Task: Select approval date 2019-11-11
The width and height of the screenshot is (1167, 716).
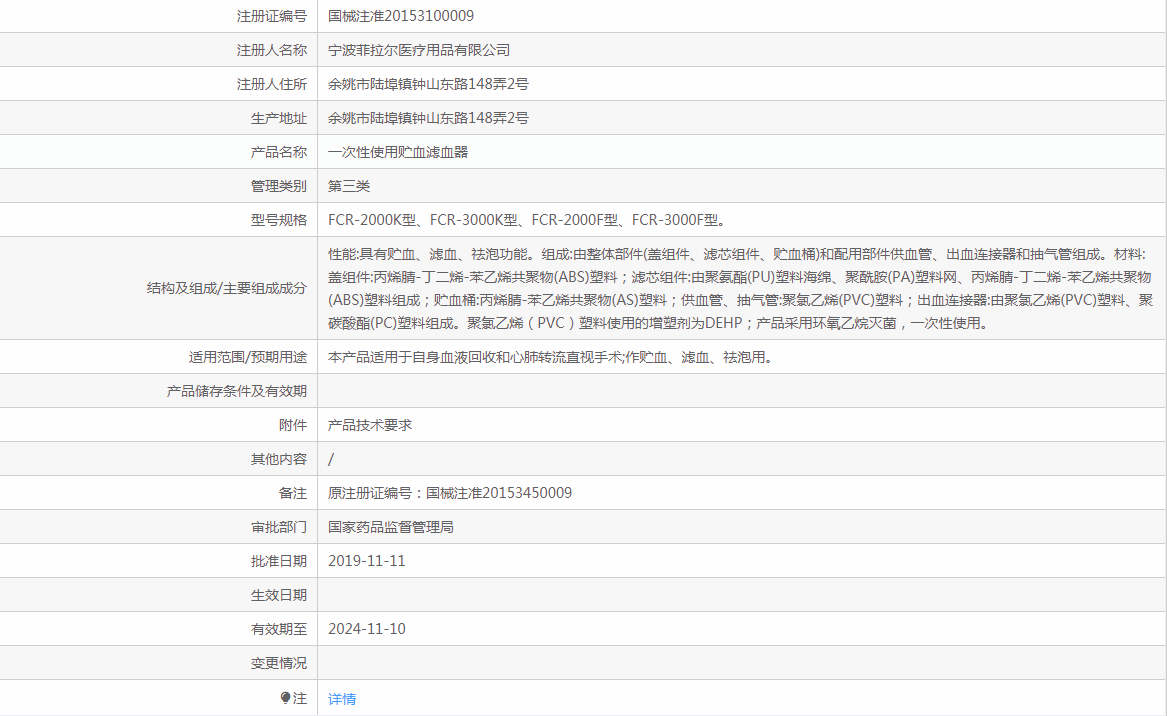Action: (366, 561)
